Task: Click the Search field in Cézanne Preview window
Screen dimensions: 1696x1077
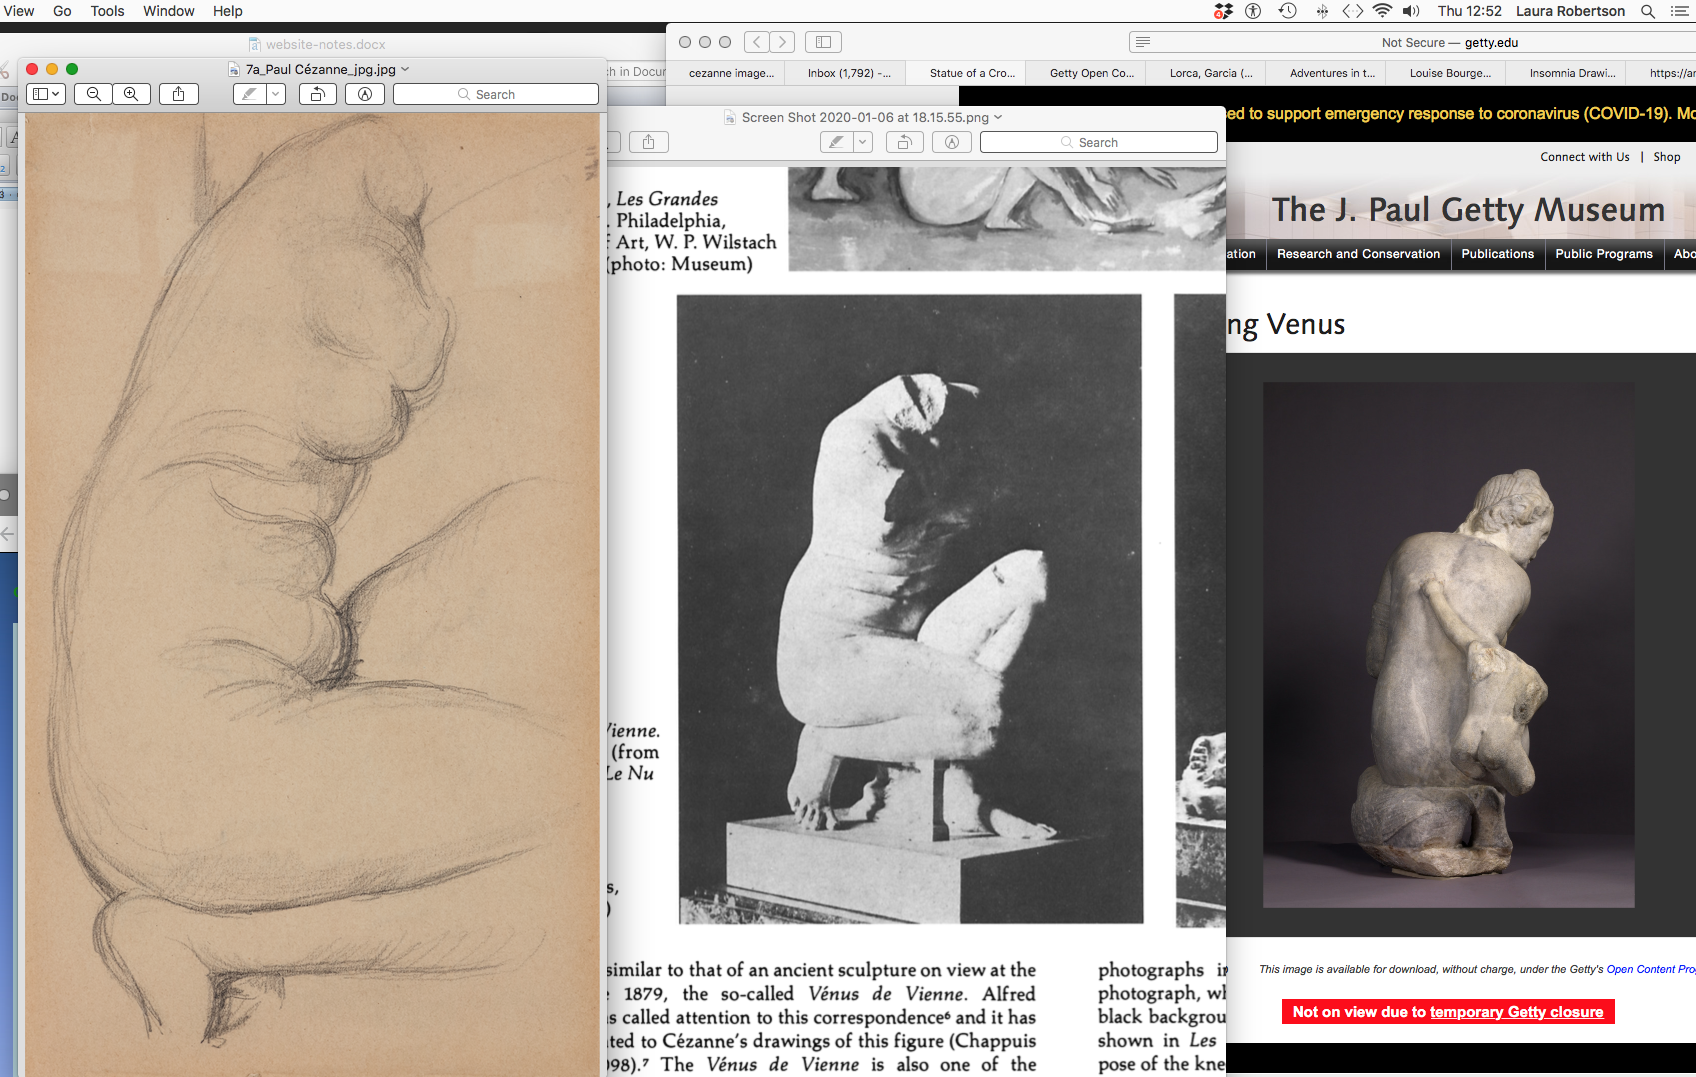Action: click(x=496, y=94)
